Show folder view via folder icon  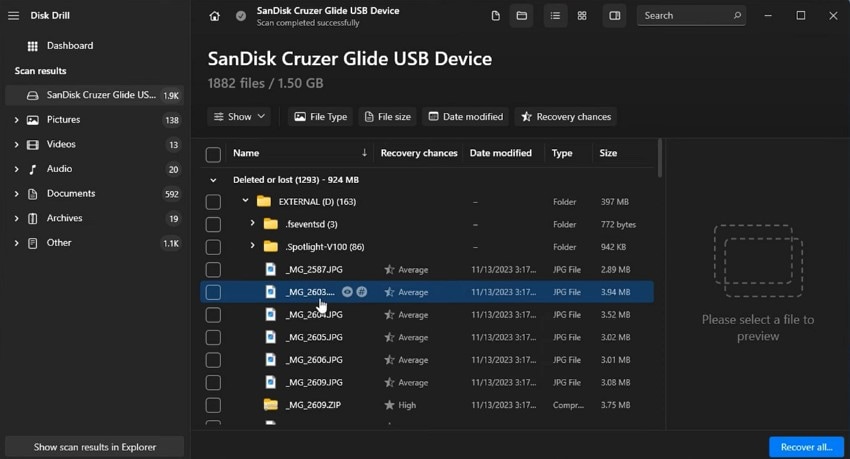tap(521, 16)
